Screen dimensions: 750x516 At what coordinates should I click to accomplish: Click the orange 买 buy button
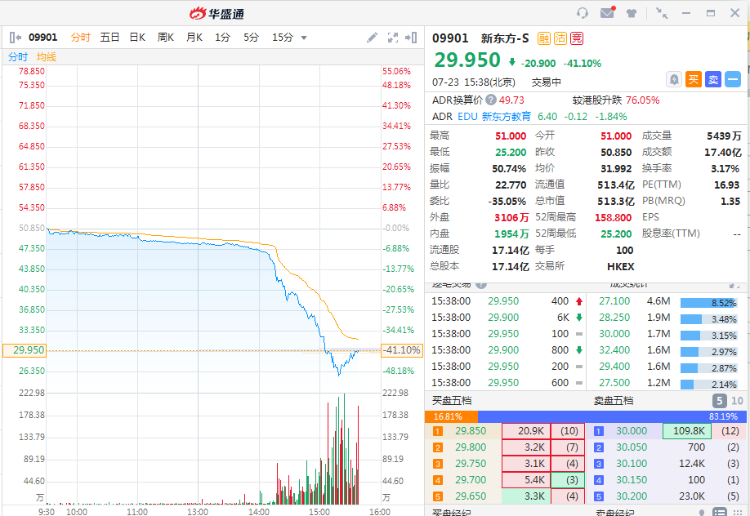(693, 79)
